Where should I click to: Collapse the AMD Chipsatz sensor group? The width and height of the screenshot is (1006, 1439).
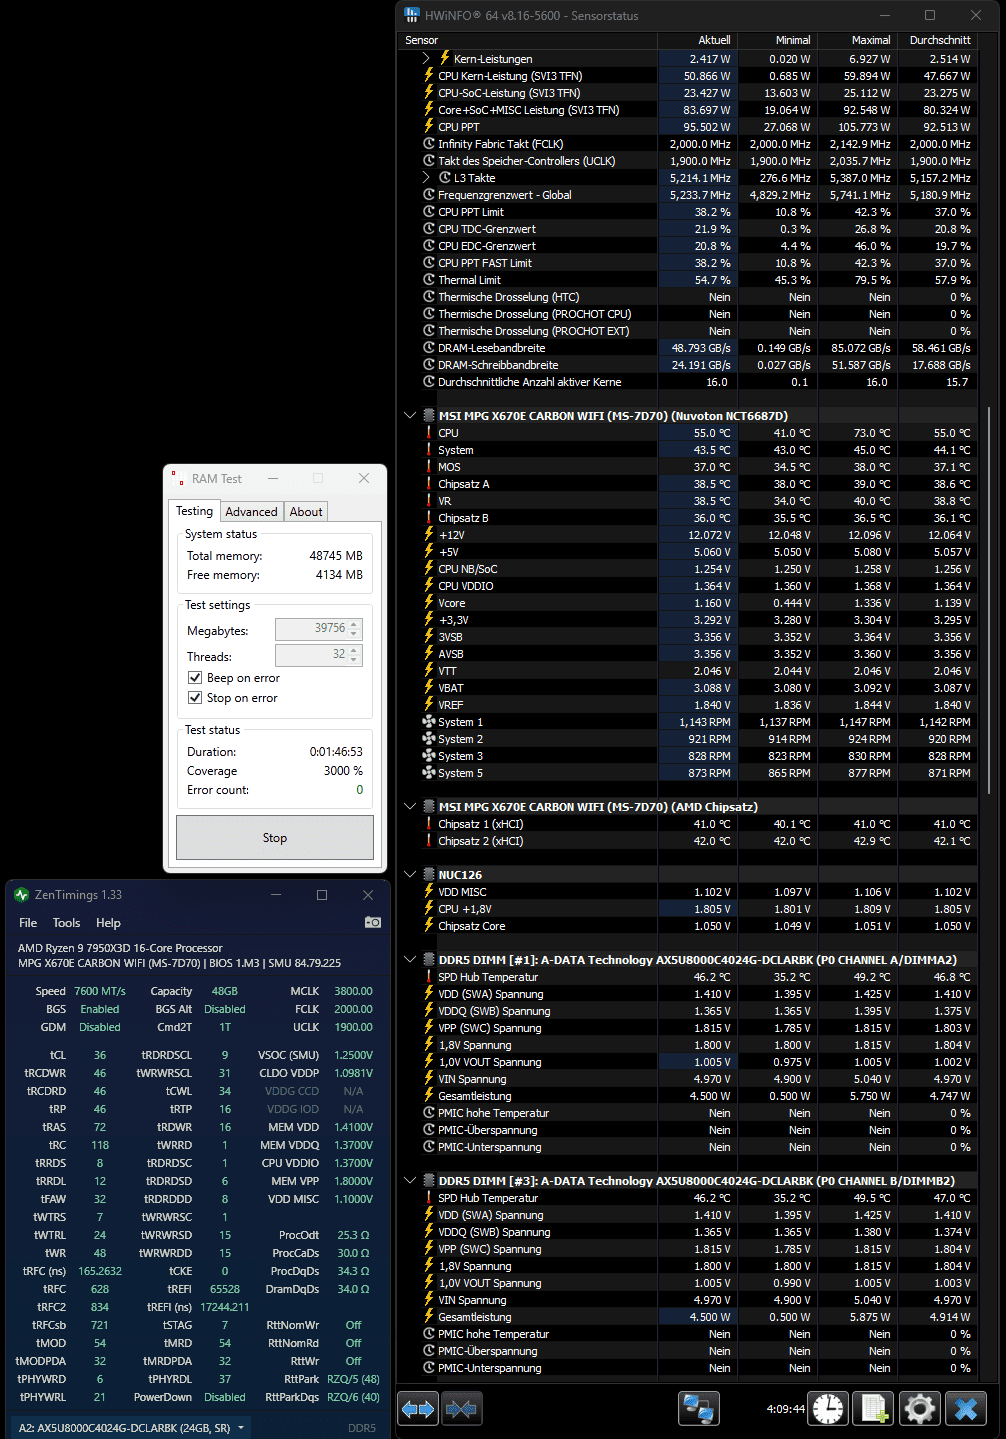coord(410,807)
